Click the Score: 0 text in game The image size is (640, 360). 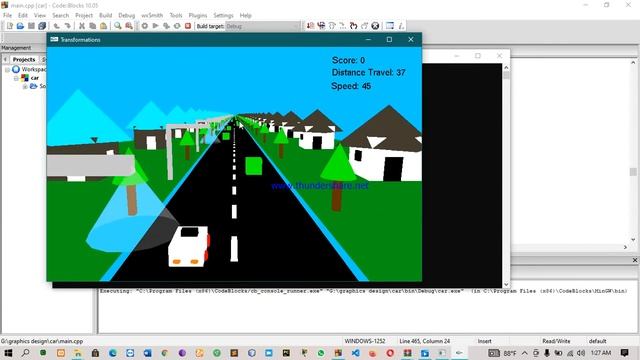pos(348,60)
